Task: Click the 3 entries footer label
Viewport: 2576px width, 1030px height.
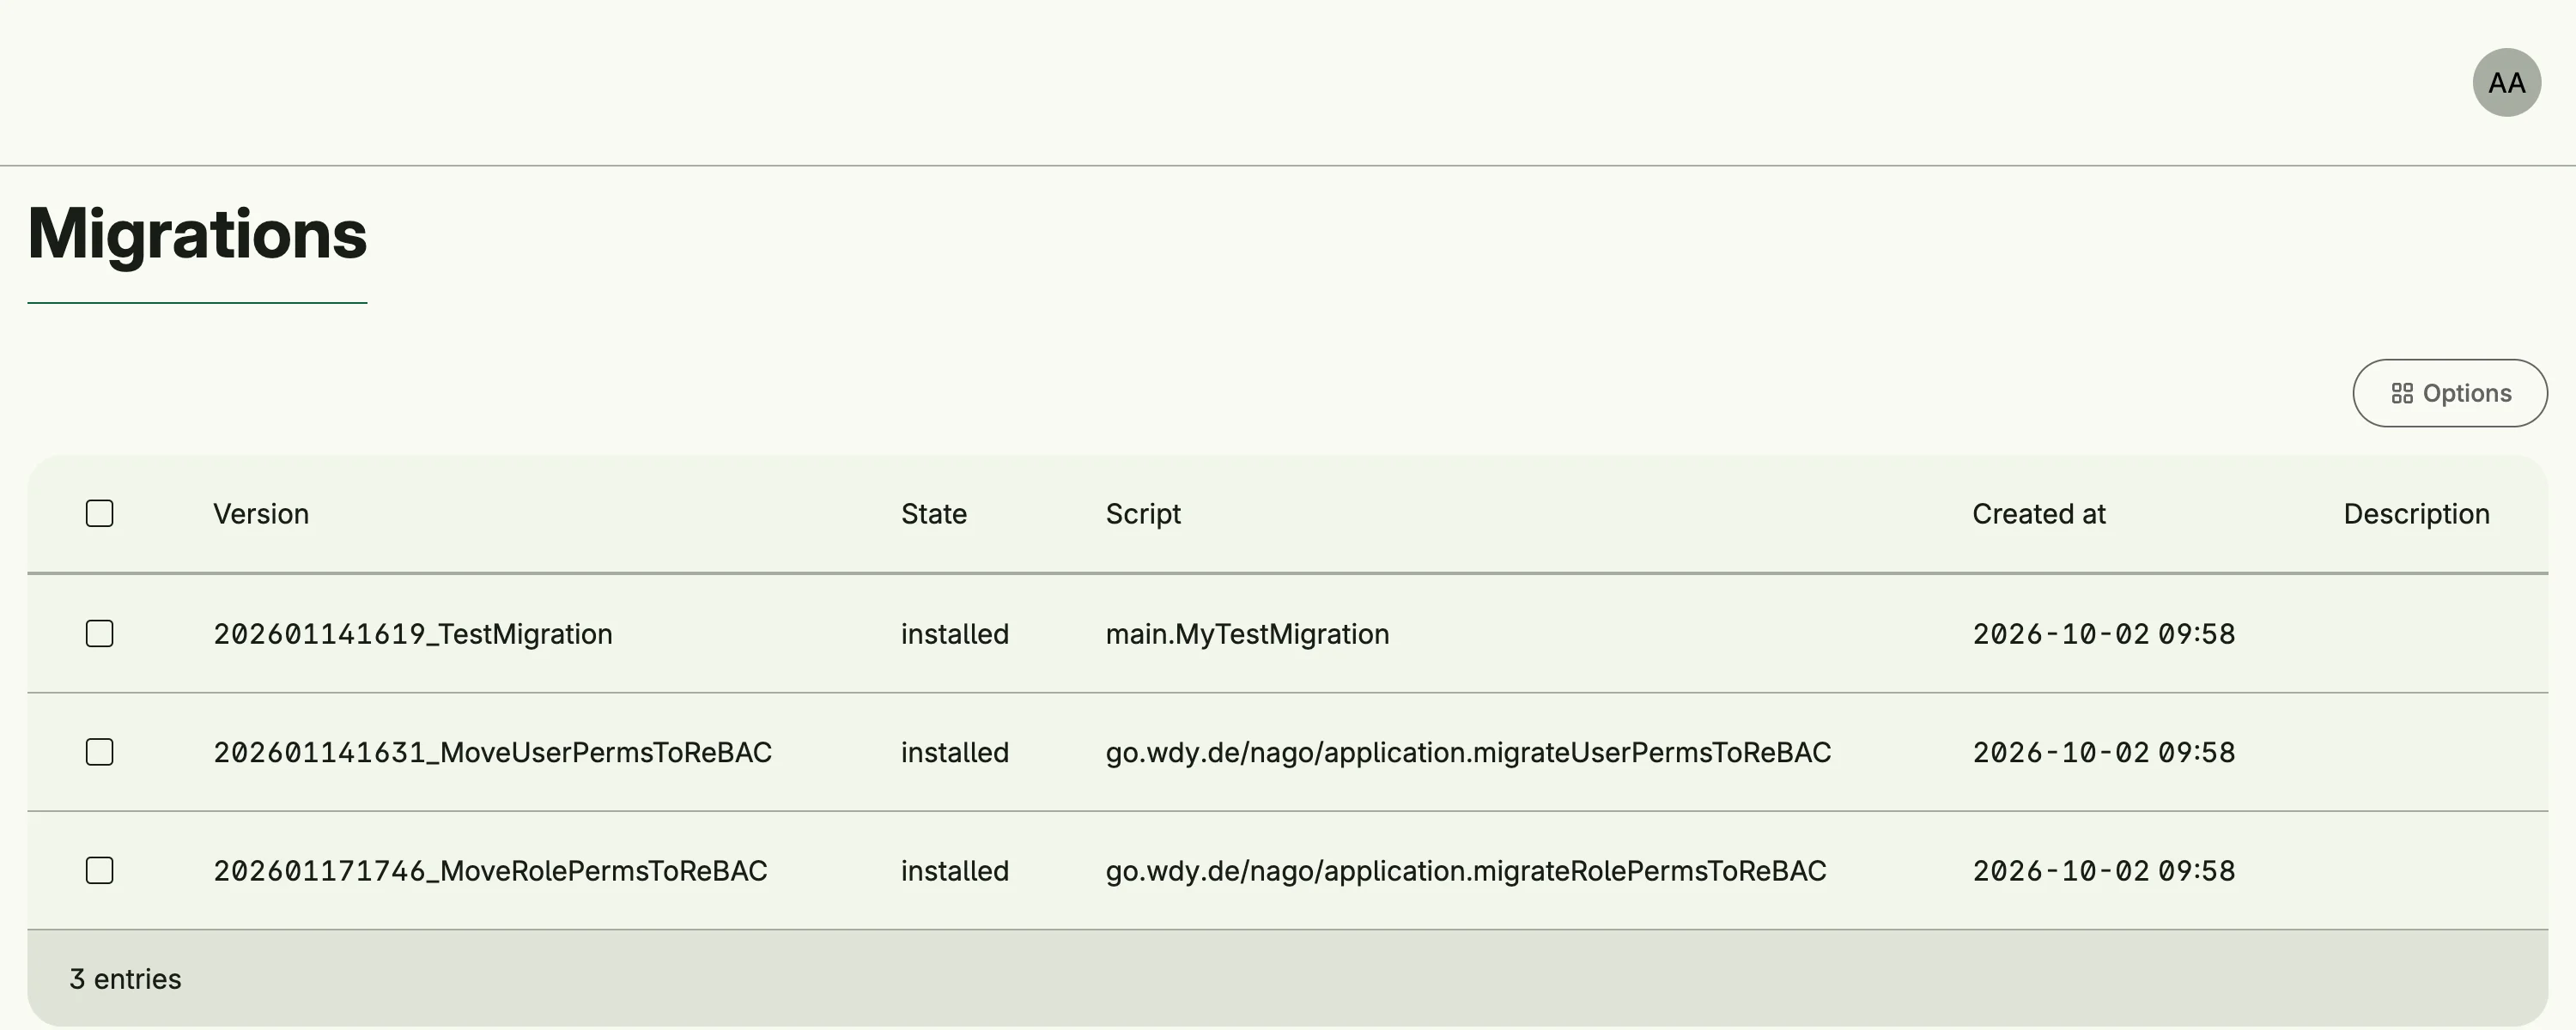Action: pos(125,979)
